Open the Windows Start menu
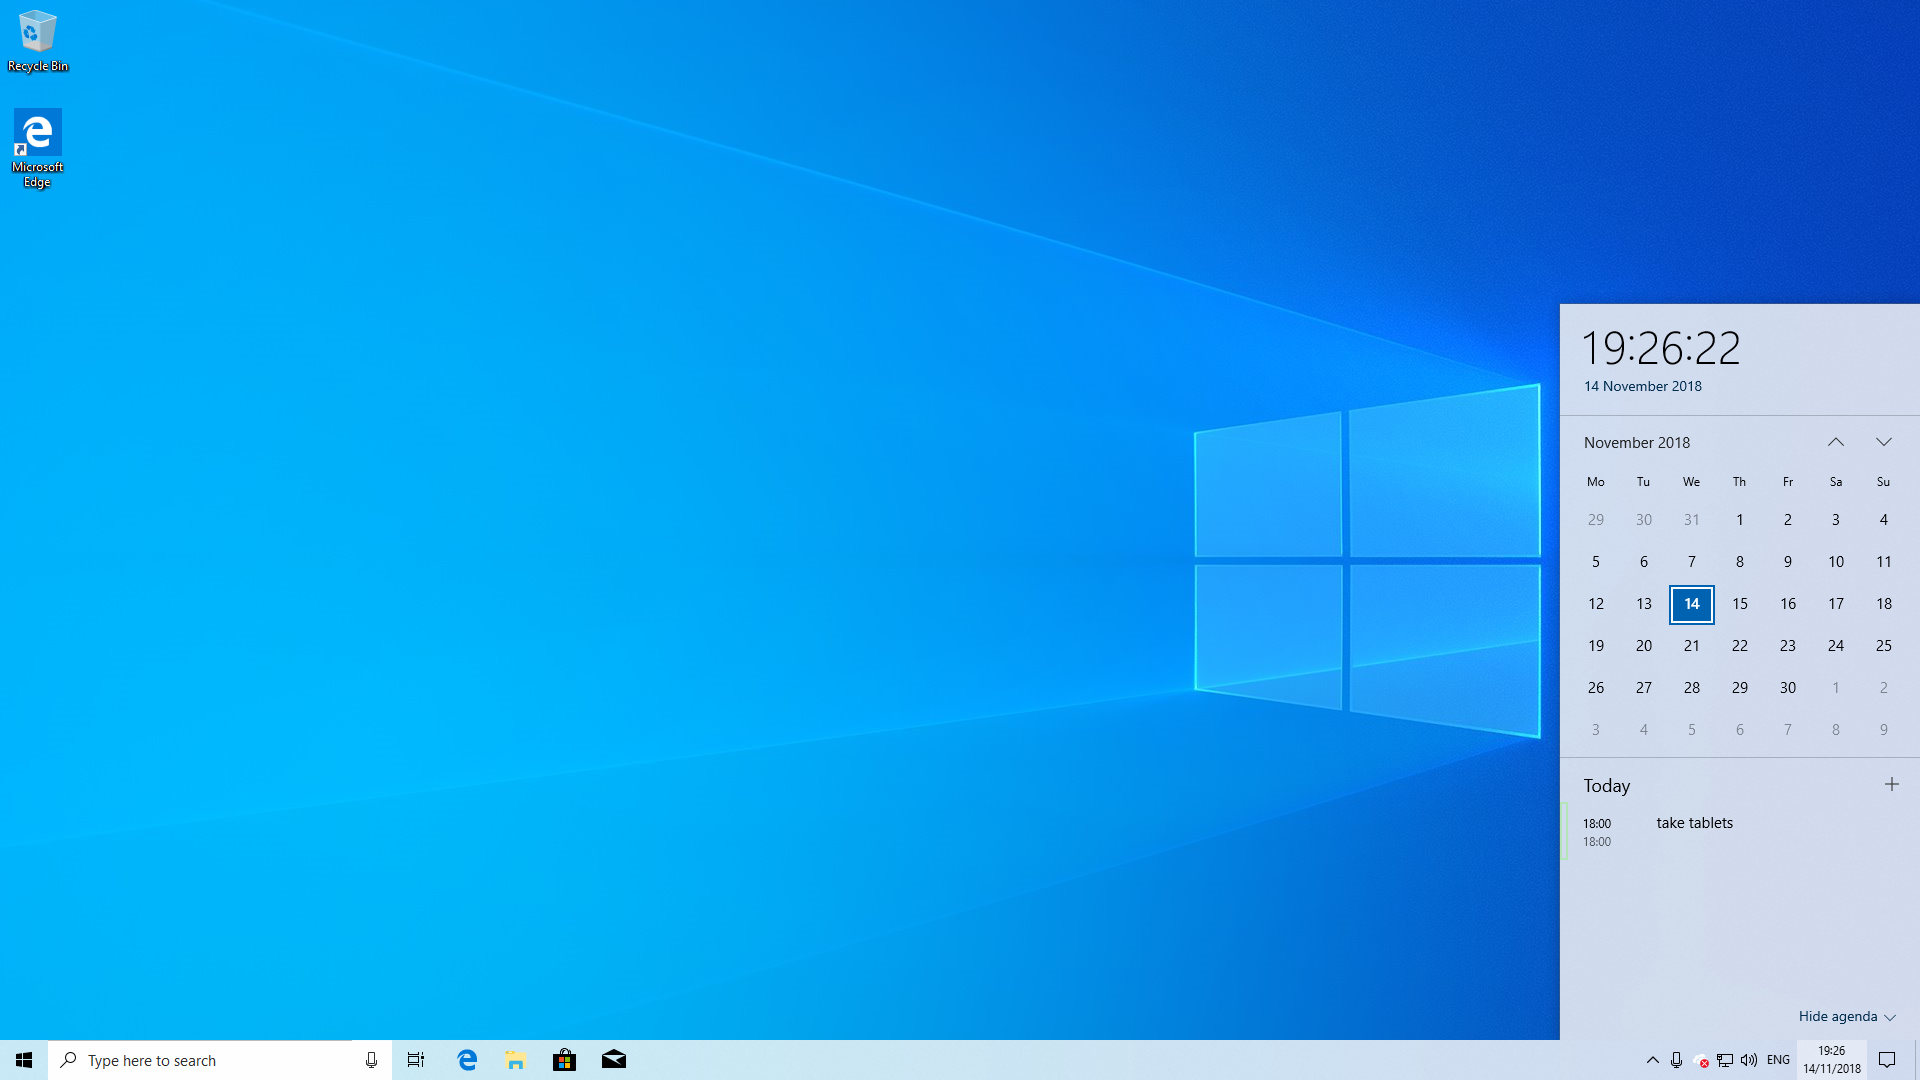 [x=24, y=1060]
